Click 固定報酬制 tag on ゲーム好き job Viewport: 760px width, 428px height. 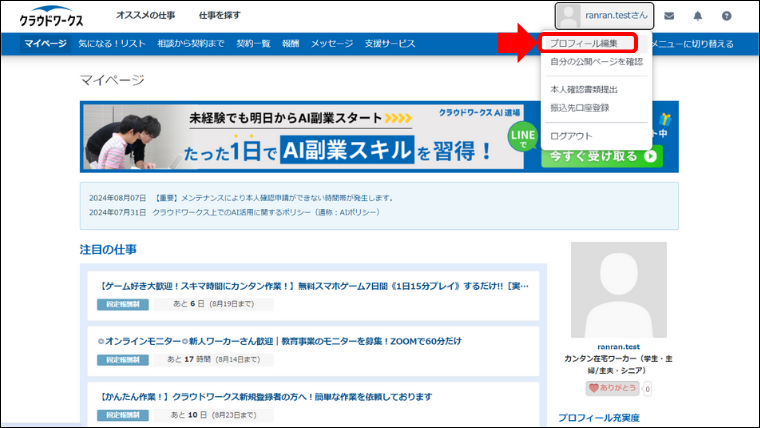123,304
